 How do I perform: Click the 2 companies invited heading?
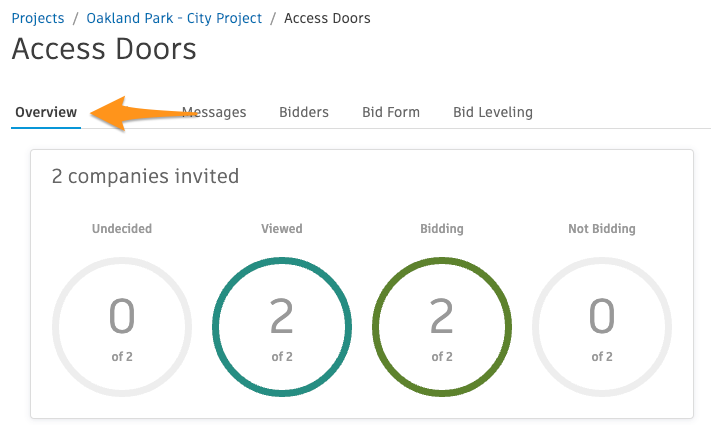(145, 176)
